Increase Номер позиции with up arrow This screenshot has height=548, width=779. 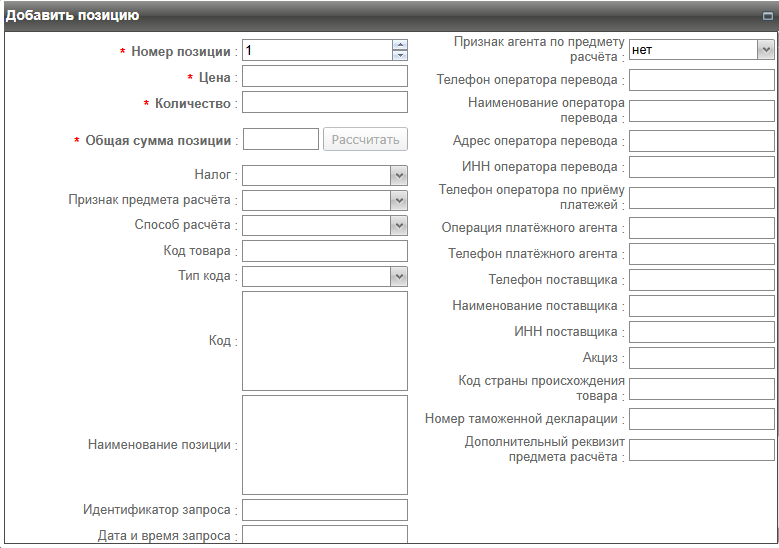(400, 45)
